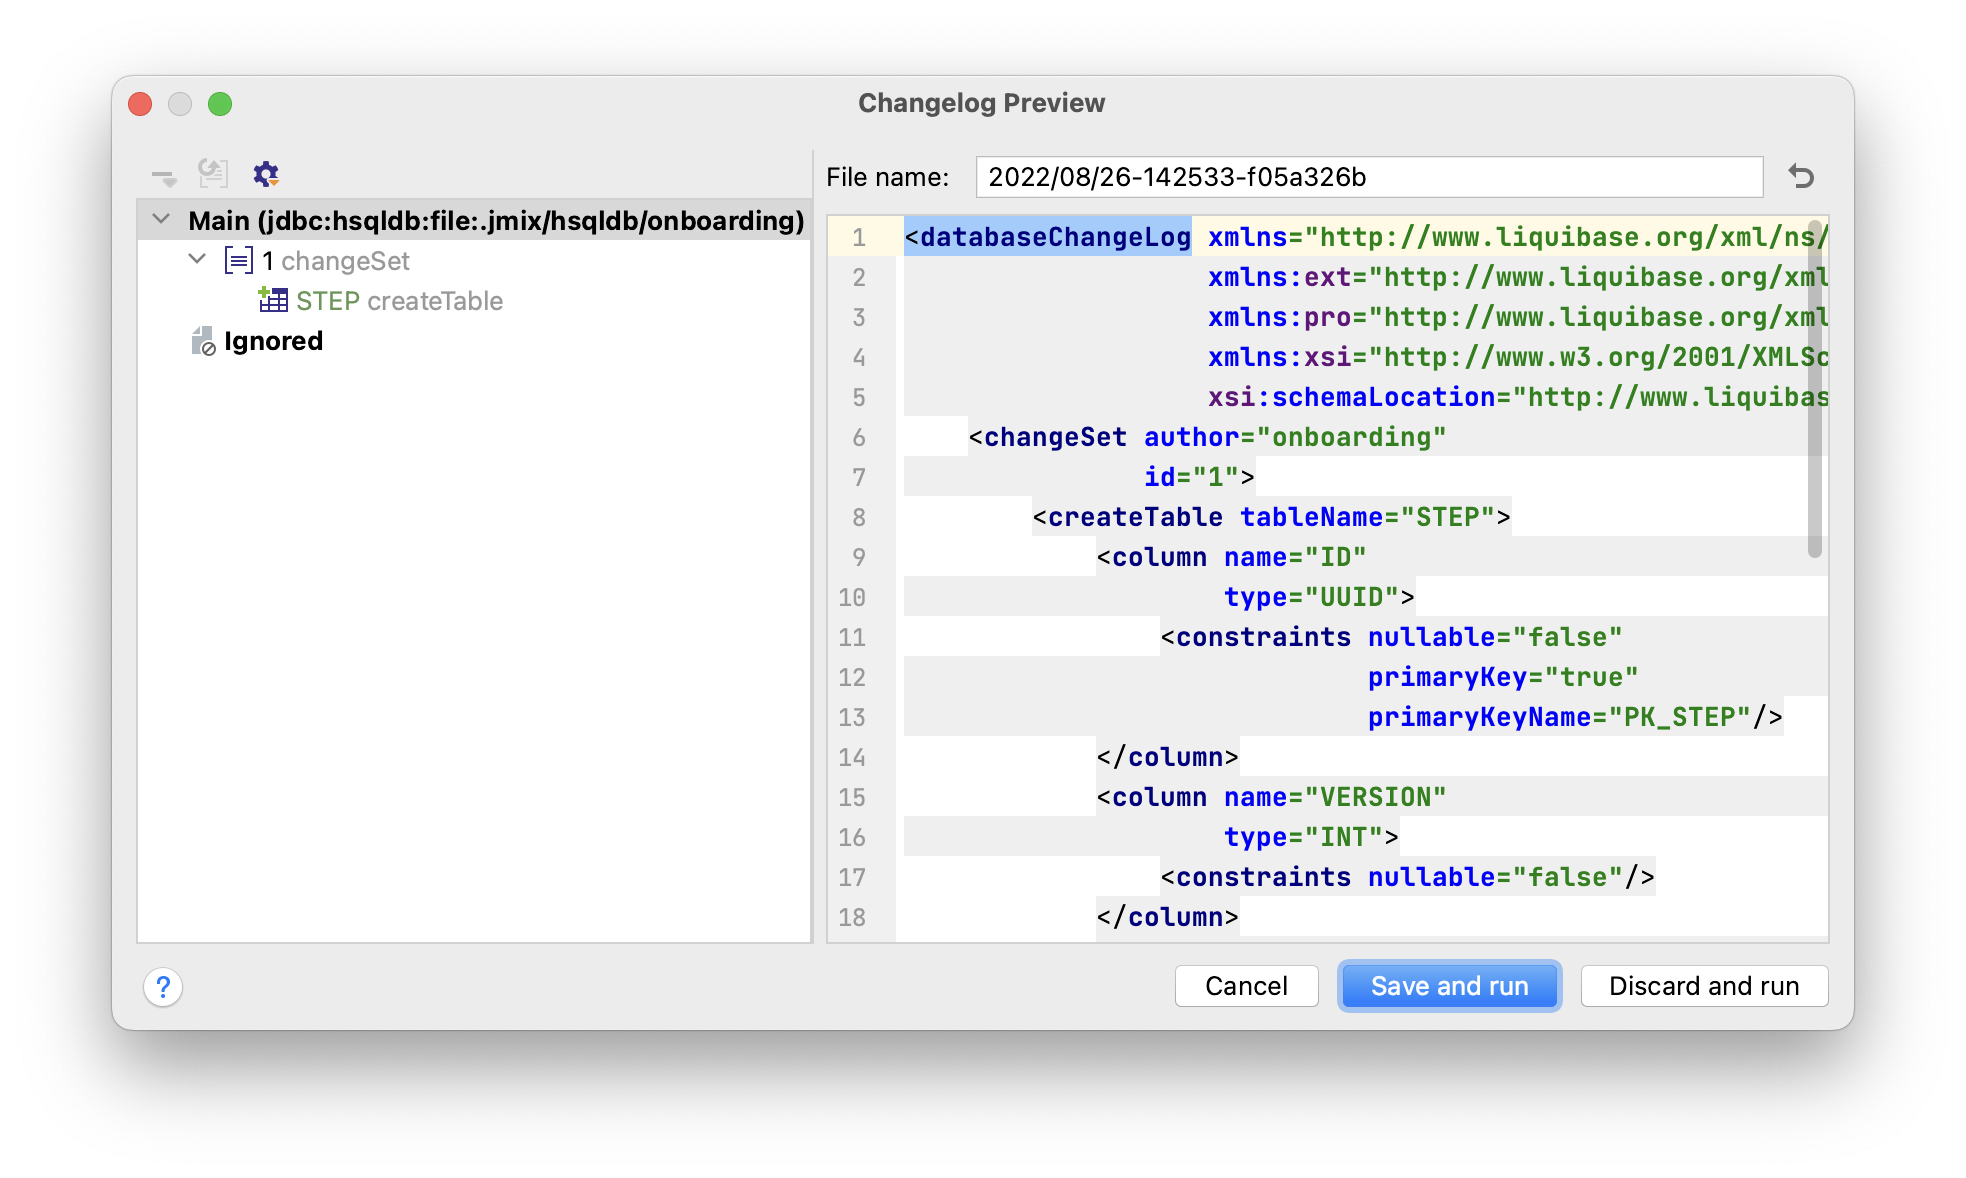The width and height of the screenshot is (1966, 1178).
Task: Click the changeSet document icon in the tree
Action: pyautogui.click(x=238, y=261)
